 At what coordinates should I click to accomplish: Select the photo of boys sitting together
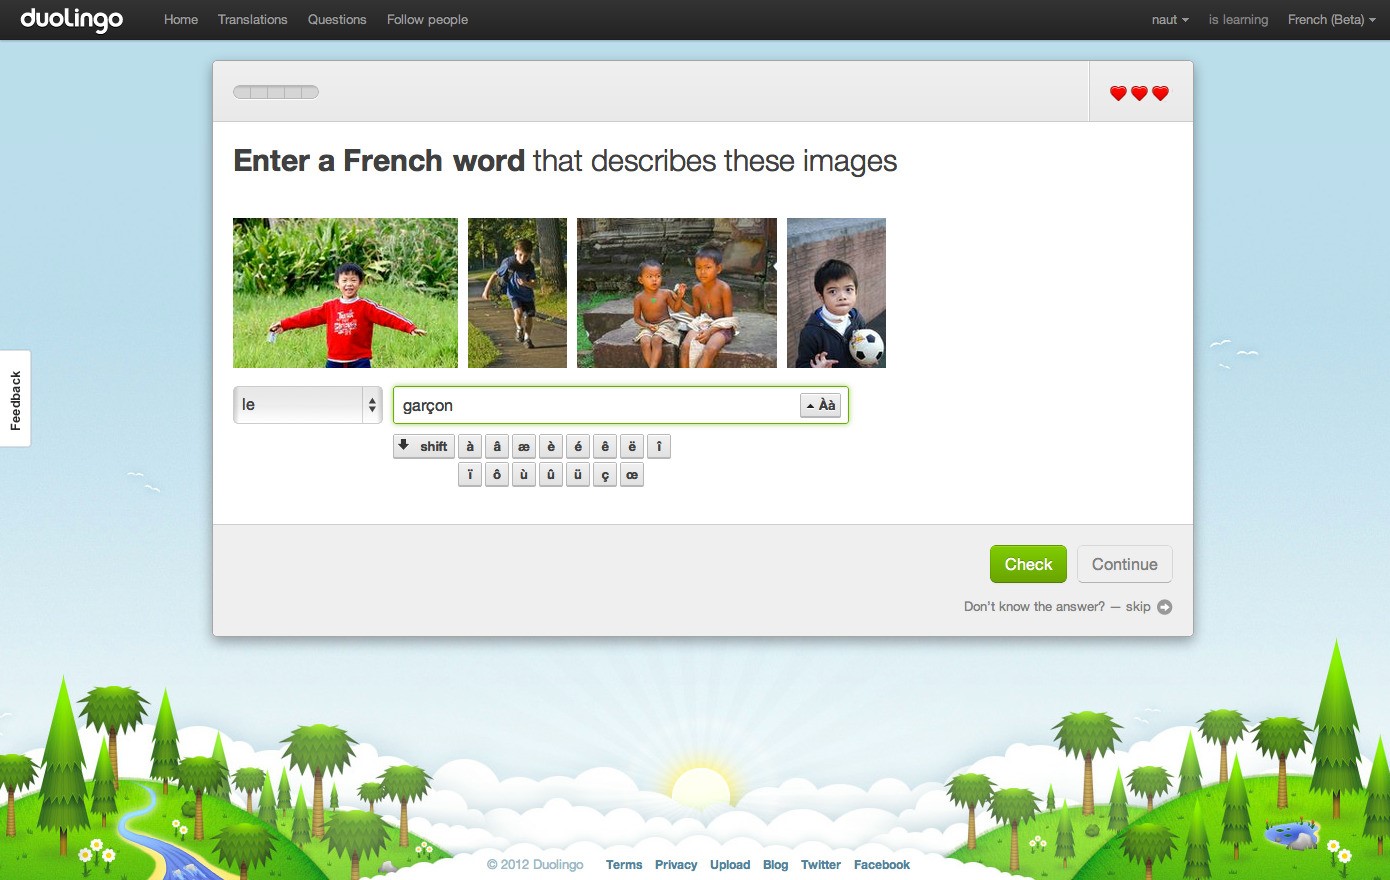click(676, 292)
